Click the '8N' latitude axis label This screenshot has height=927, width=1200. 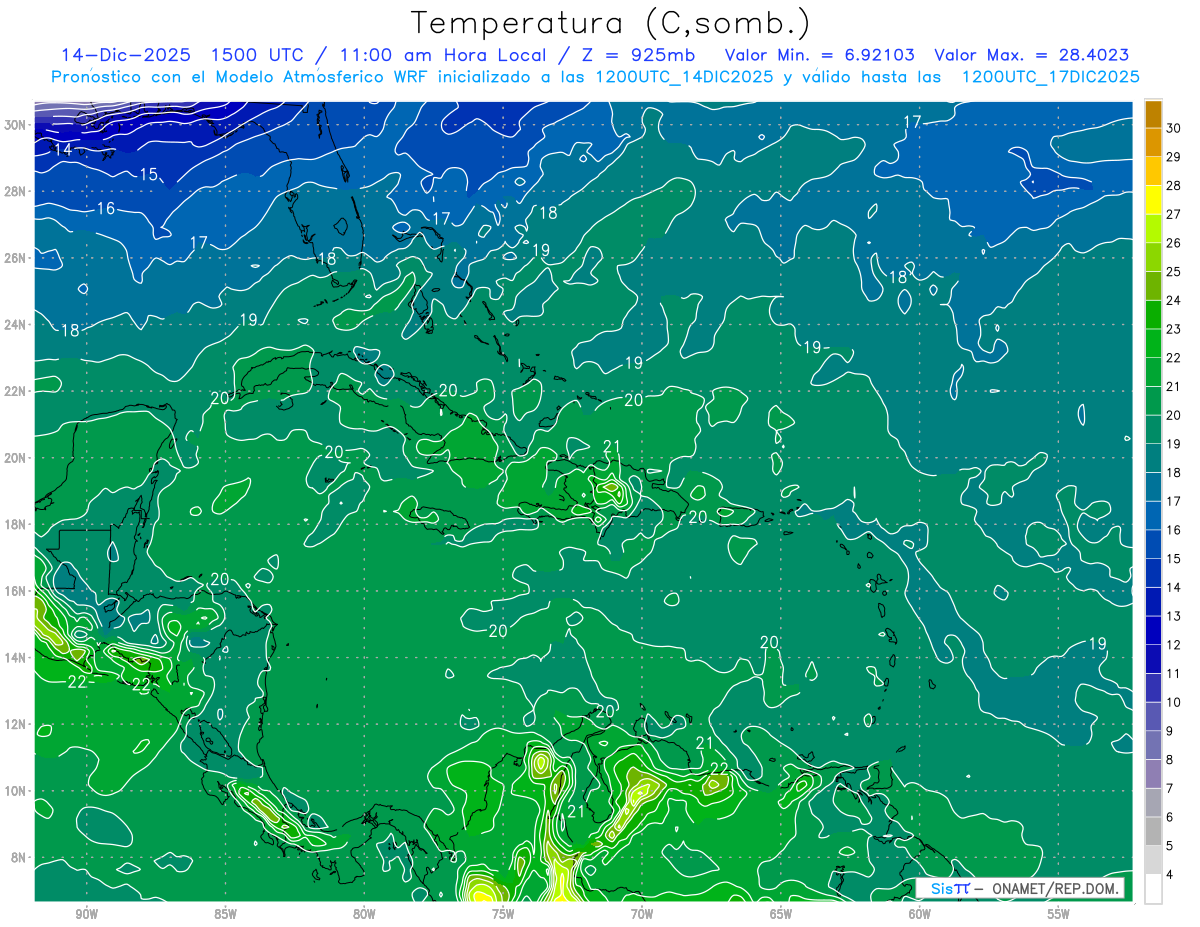[x=19, y=857]
